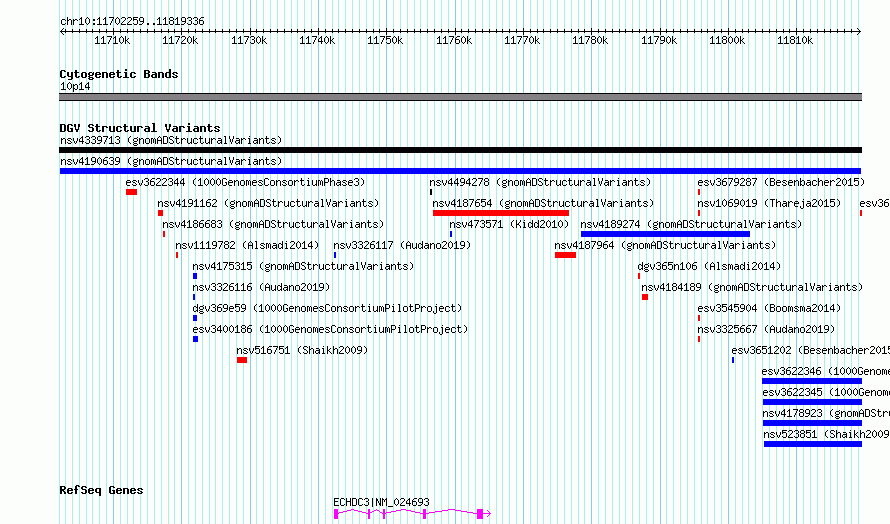Click the Cytogenetic Bands track title
The image size is (890, 524).
(x=119, y=74)
